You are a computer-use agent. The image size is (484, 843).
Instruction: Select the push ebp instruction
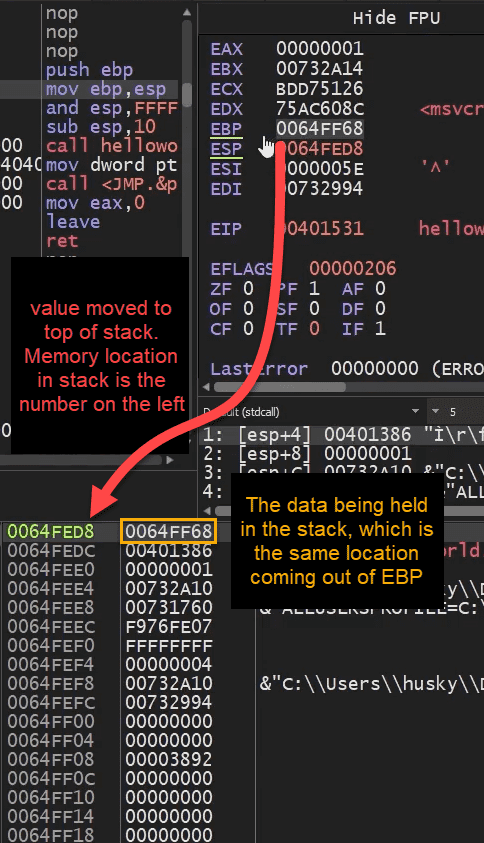point(89,70)
